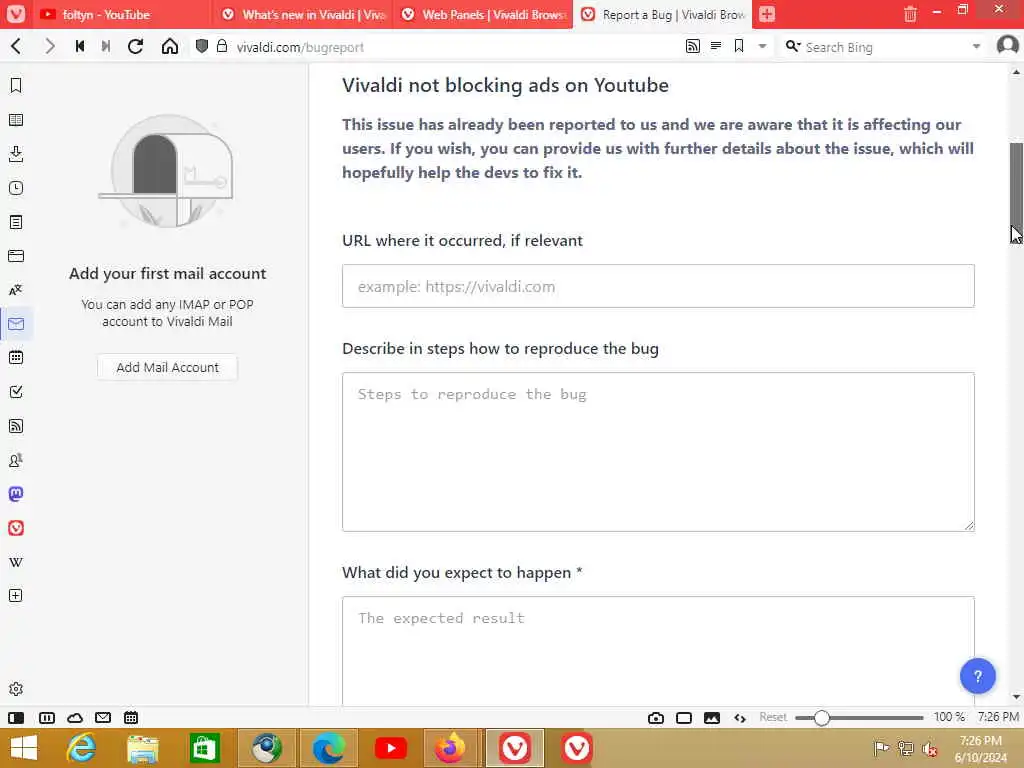Open the History panel

coord(16,188)
